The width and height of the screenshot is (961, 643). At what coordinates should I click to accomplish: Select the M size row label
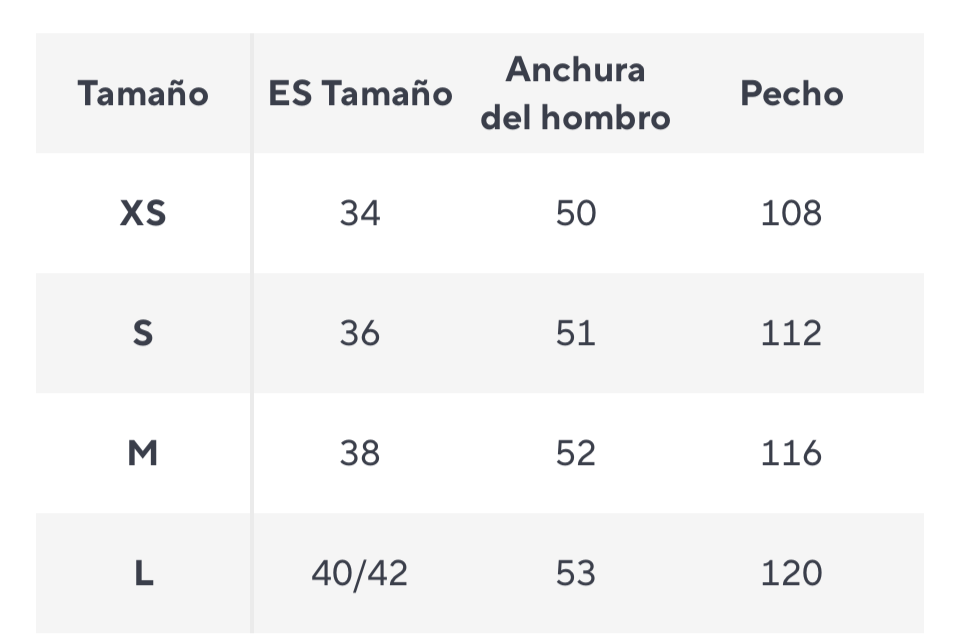click(x=143, y=454)
